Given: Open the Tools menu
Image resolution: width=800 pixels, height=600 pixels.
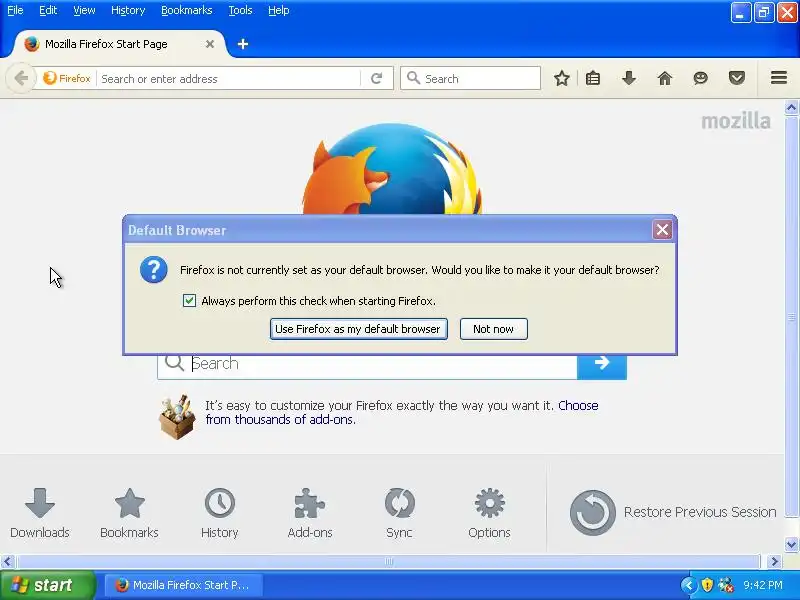Looking at the screenshot, I should [x=240, y=10].
